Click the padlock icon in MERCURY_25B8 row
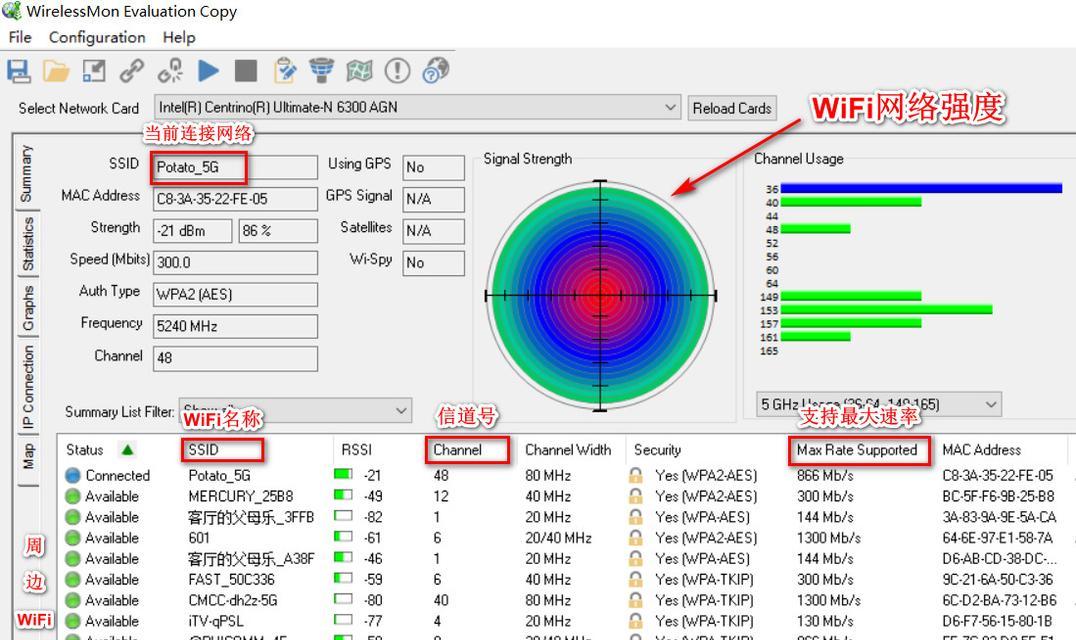Image resolution: width=1076 pixels, height=640 pixels. click(636, 495)
